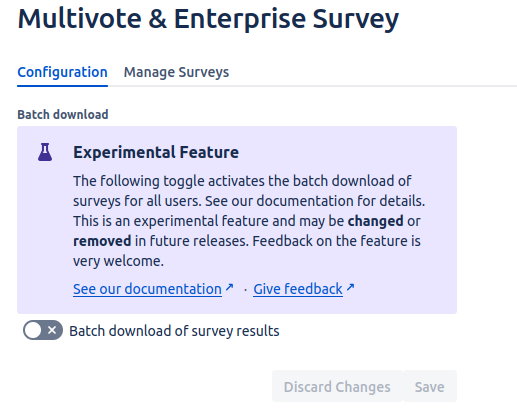
Task: Click the 'Experimental Feature' heading
Action: (x=156, y=152)
